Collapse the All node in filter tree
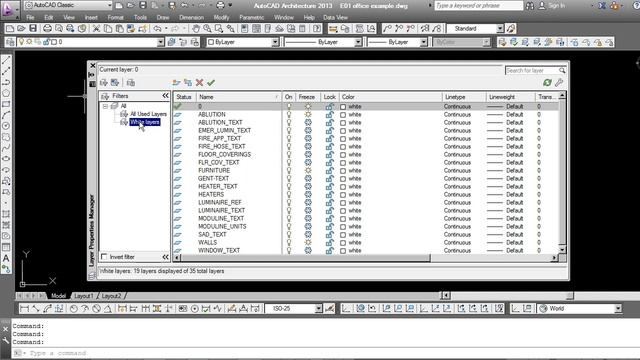The width and height of the screenshot is (640, 360). [x=105, y=106]
